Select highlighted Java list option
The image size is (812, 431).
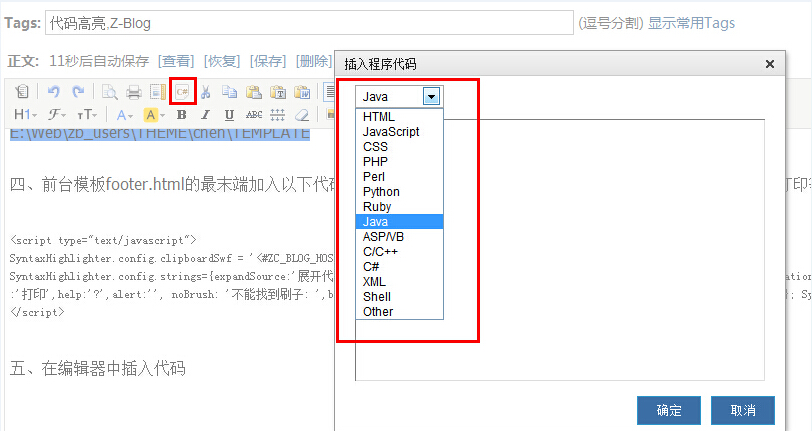399,222
